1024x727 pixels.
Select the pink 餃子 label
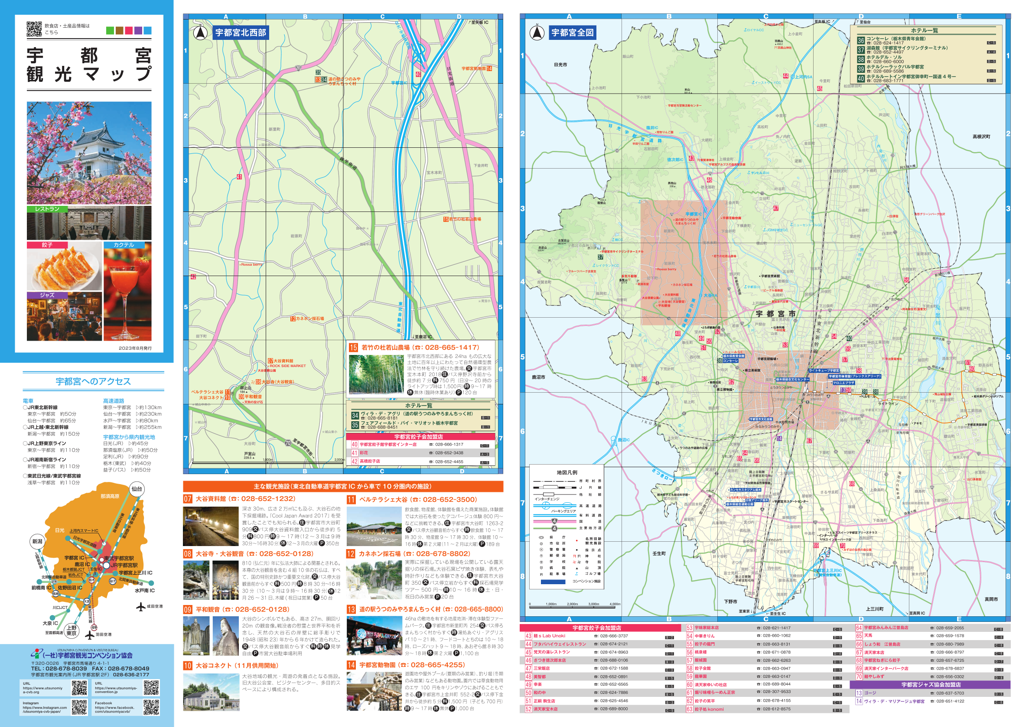(x=46, y=245)
